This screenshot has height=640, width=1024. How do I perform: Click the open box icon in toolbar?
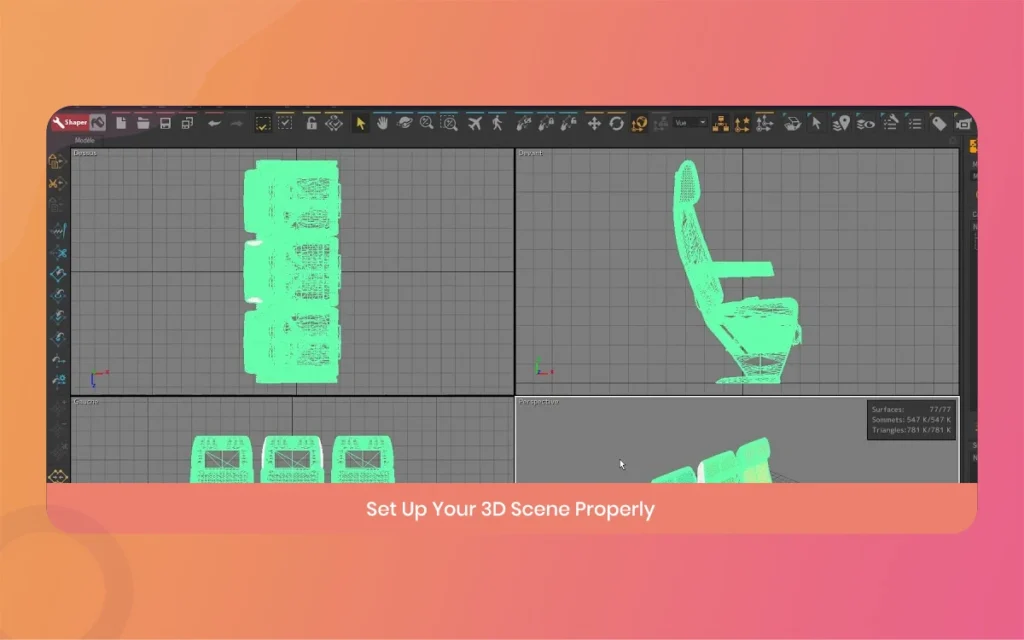tap(792, 123)
